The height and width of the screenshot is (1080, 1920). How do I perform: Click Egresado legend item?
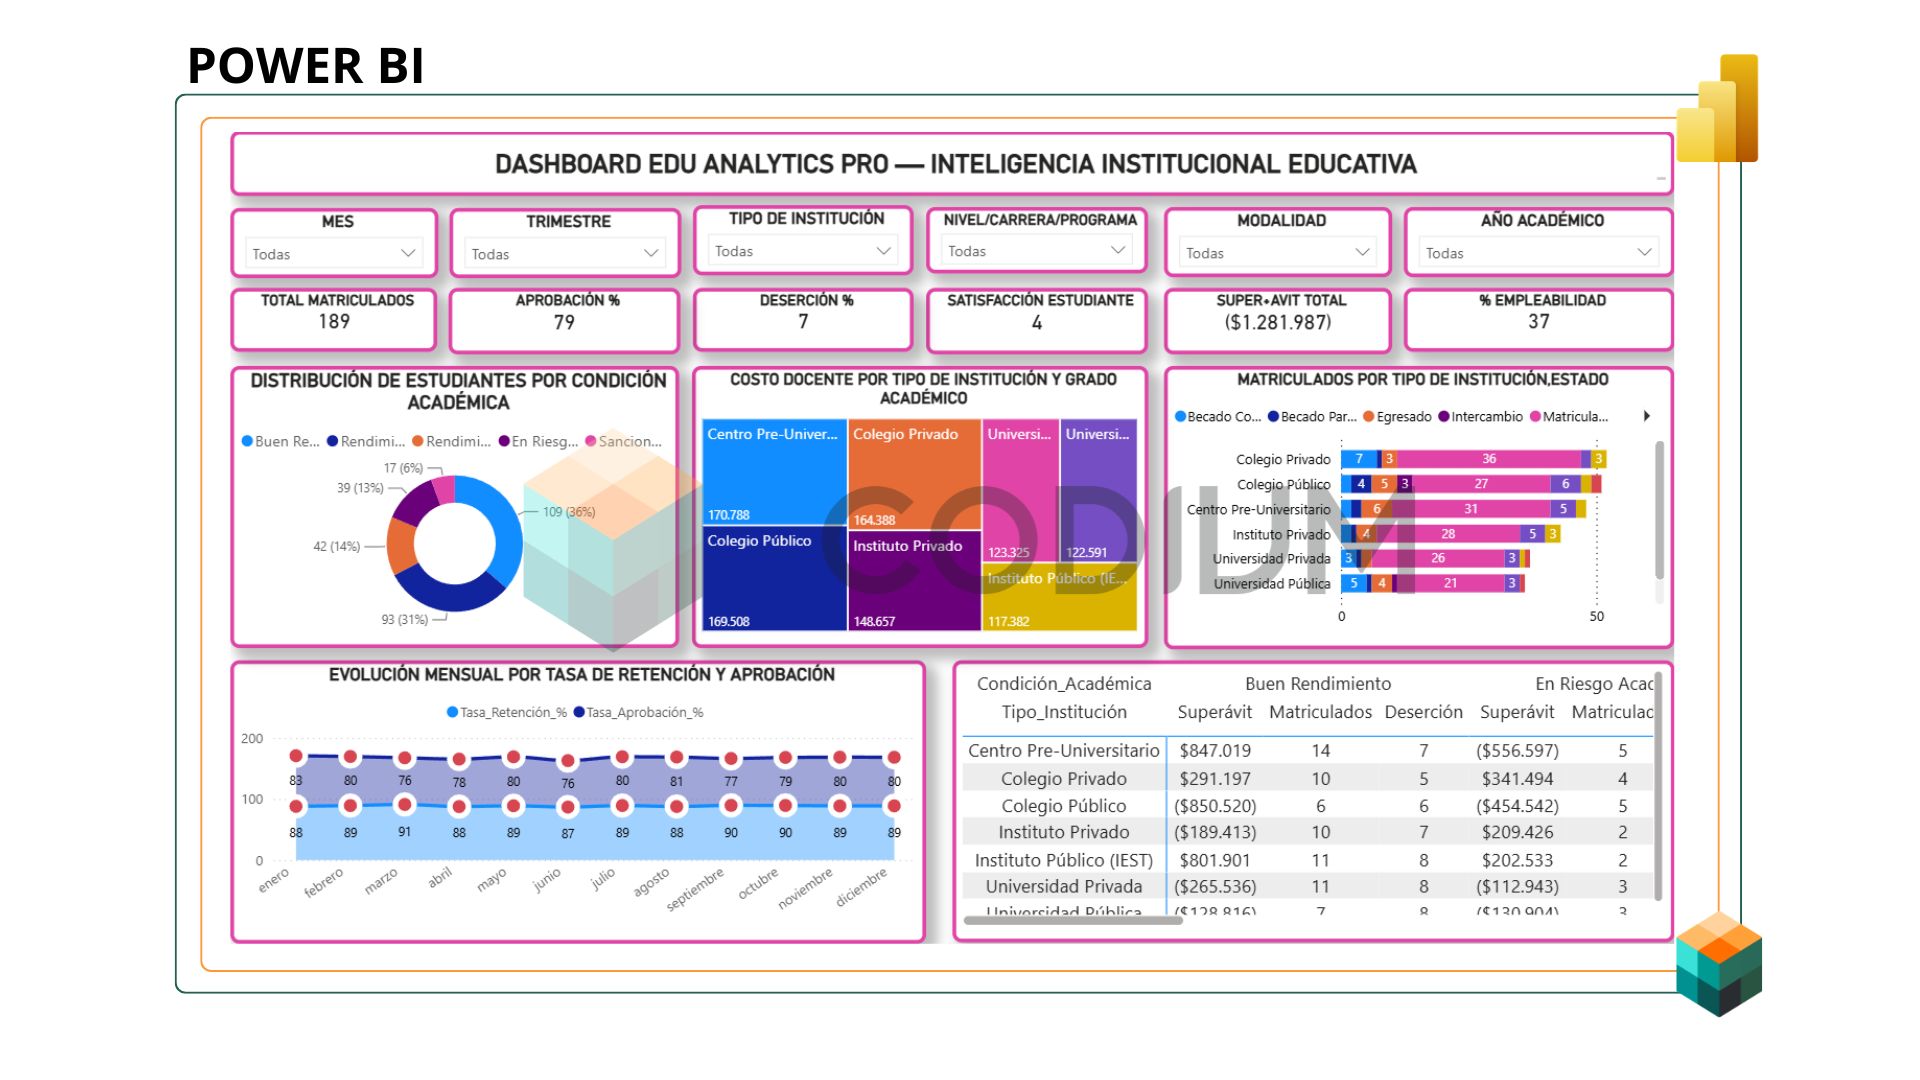1397,417
